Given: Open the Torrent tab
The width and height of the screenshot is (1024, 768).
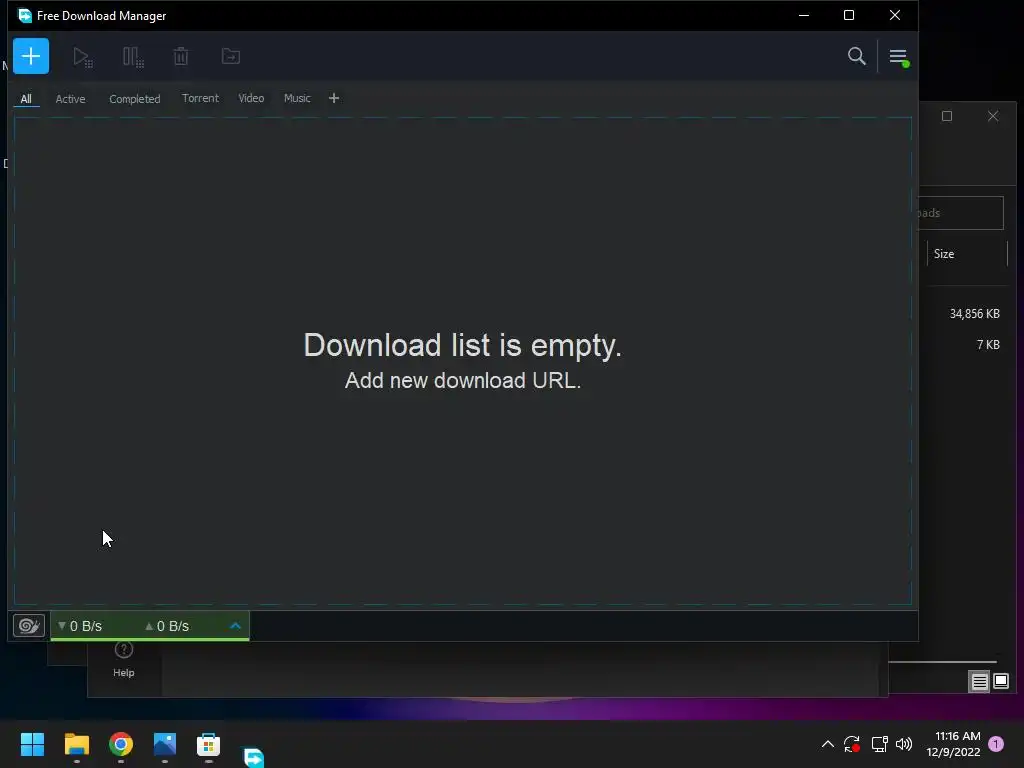Looking at the screenshot, I should 200,98.
